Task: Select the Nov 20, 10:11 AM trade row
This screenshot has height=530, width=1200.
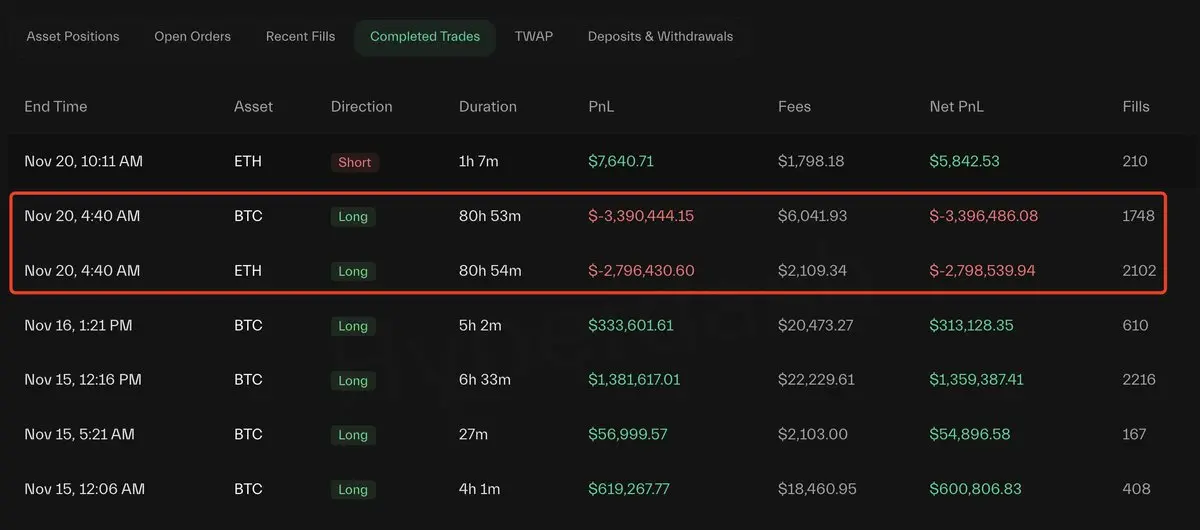Action: [x=84, y=161]
